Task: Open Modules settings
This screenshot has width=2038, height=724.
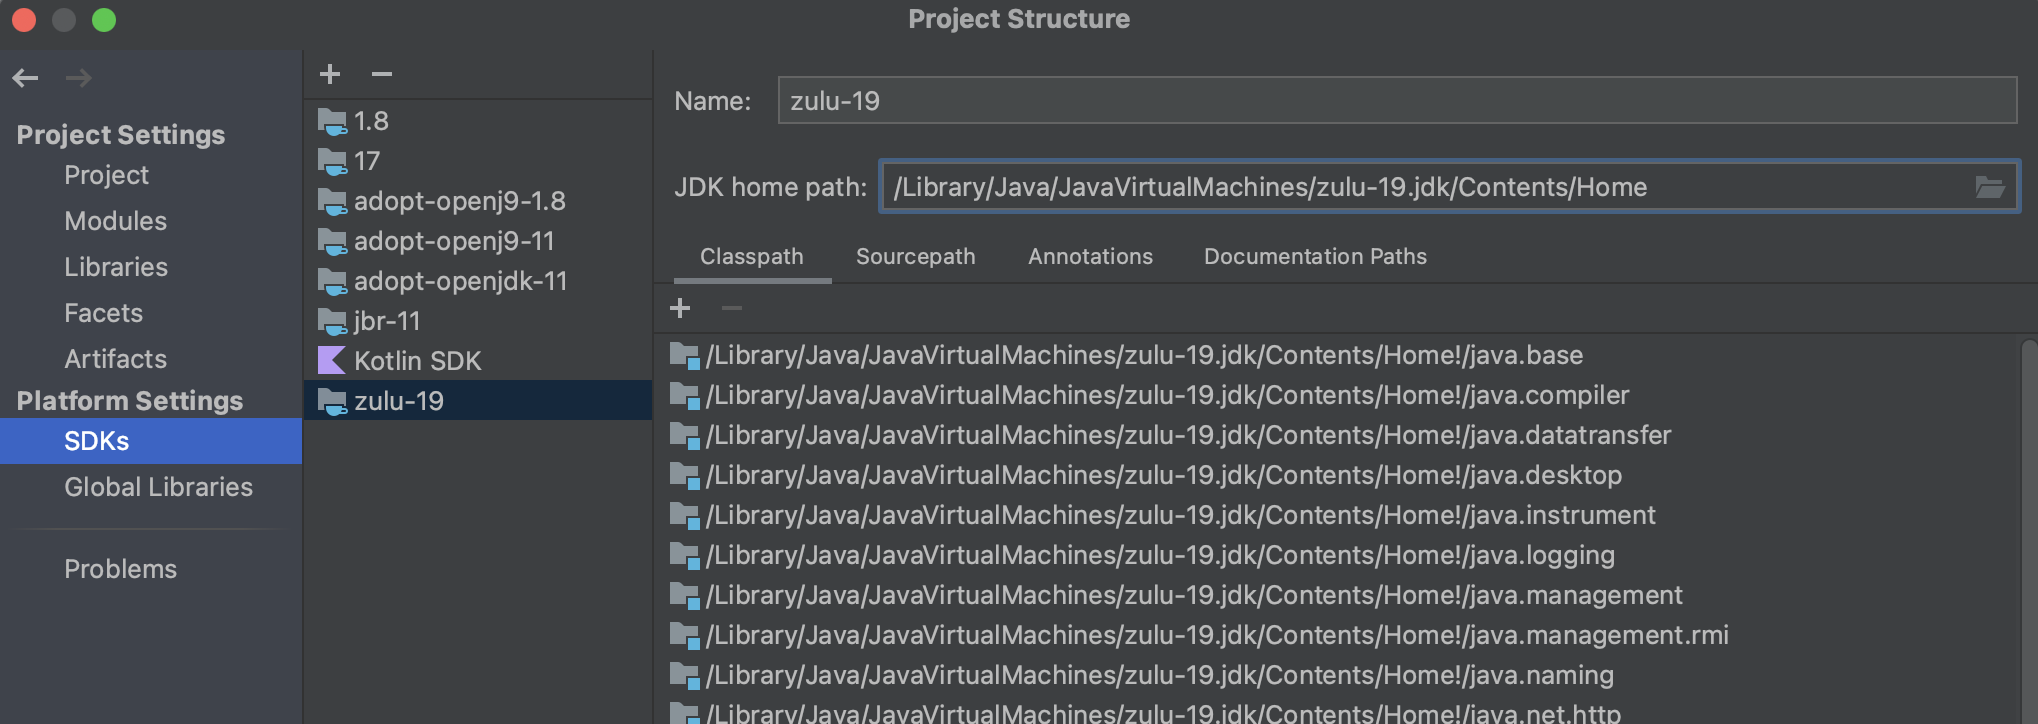Action: (115, 221)
